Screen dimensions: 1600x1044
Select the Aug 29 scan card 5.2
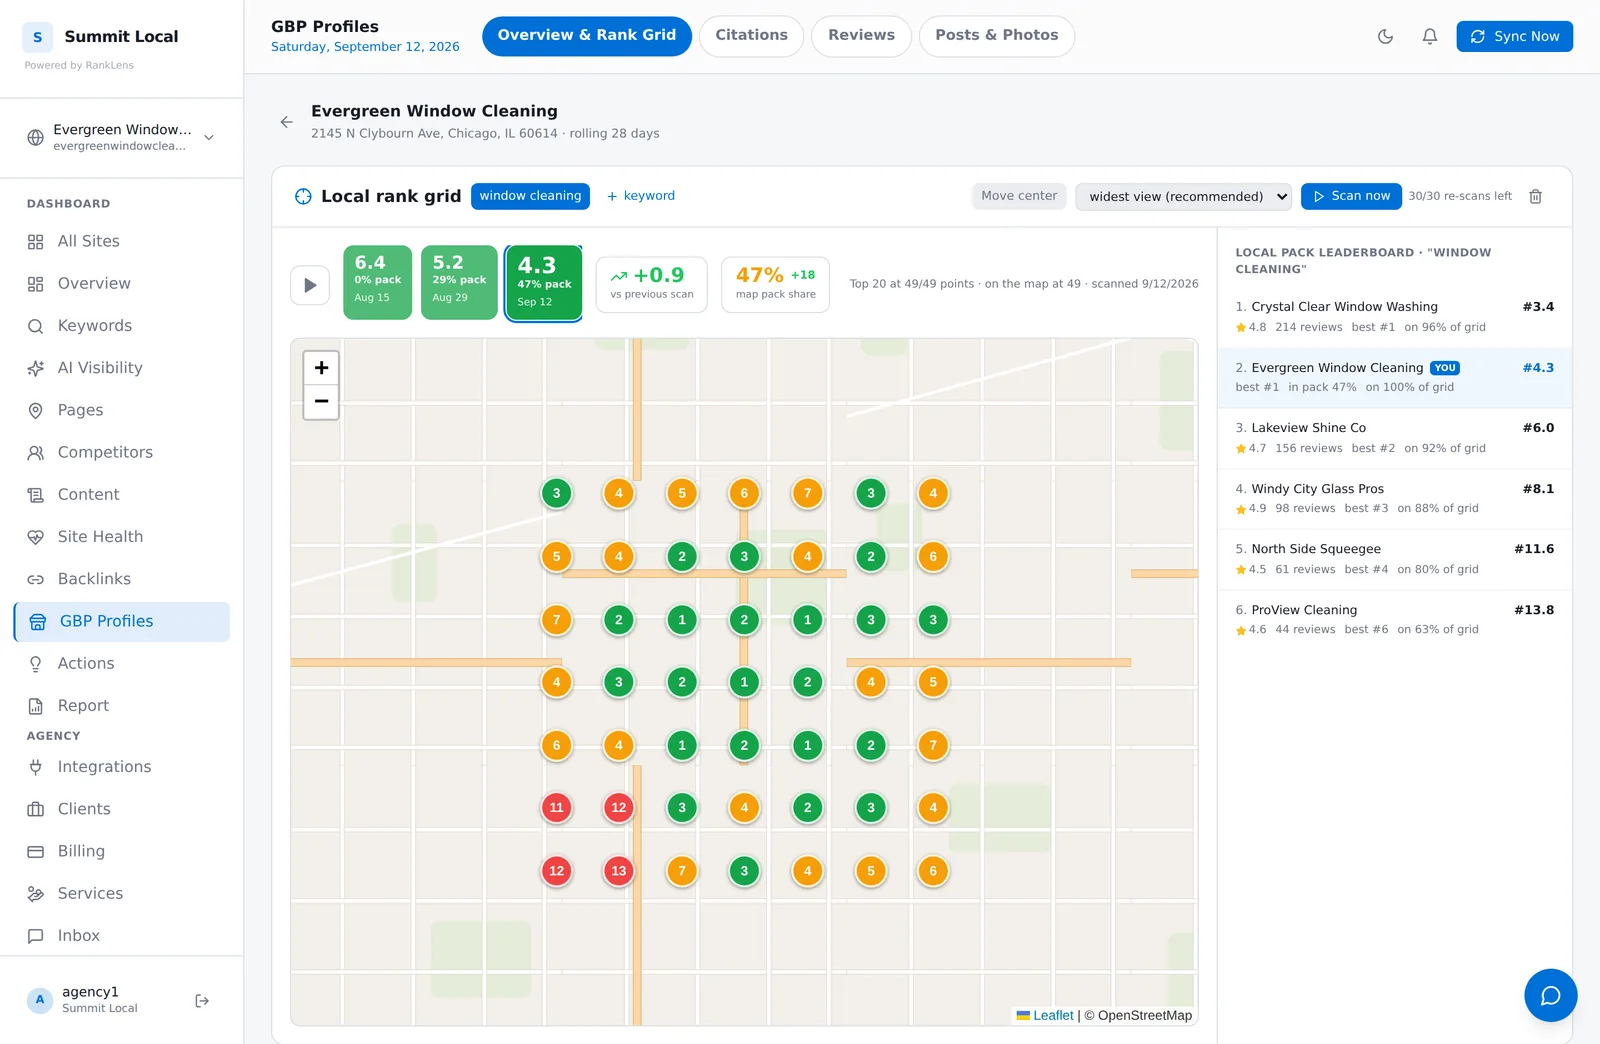(459, 282)
